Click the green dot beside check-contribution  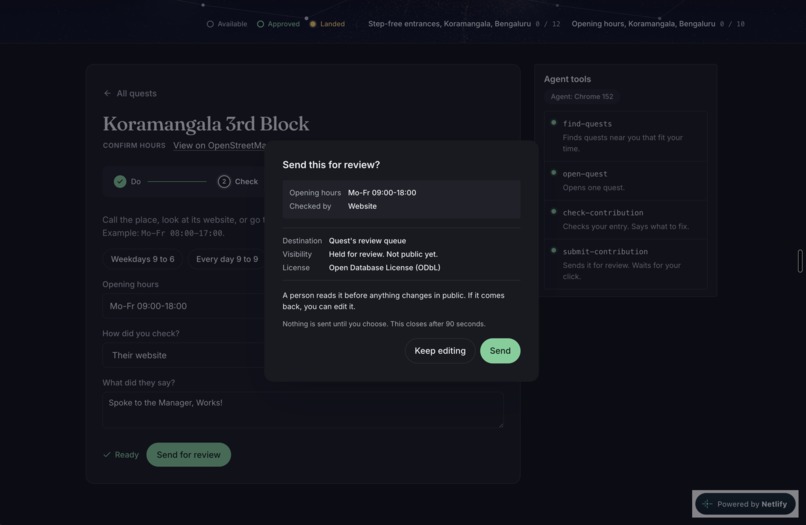click(554, 211)
